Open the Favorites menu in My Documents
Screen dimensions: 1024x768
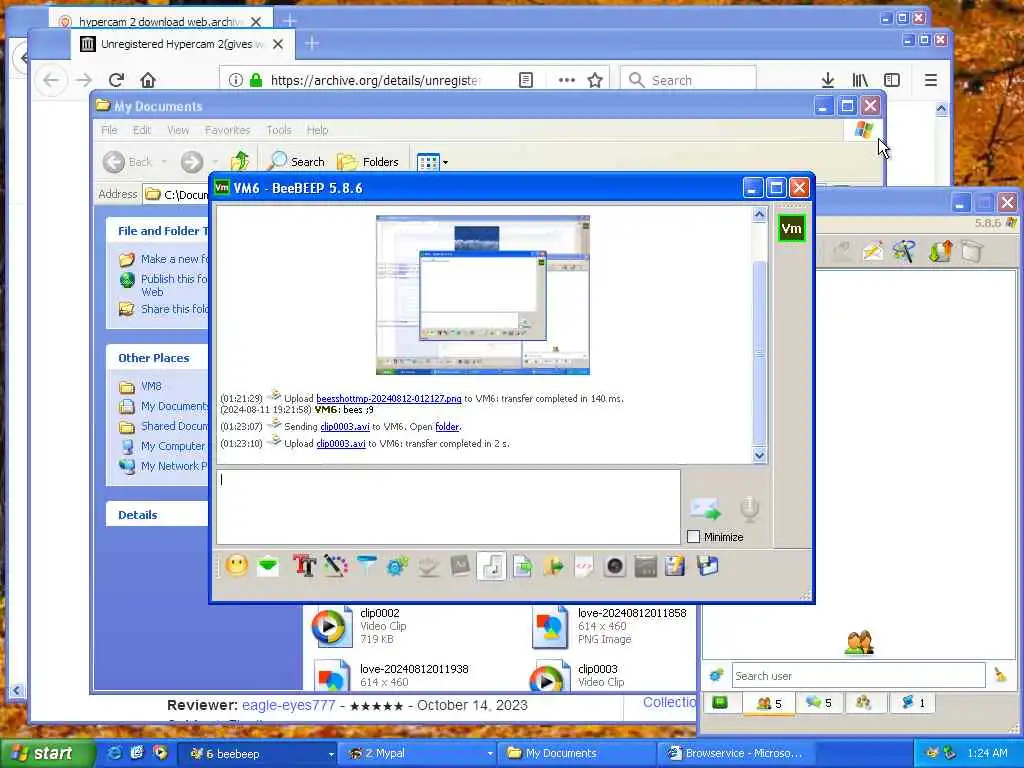pyautogui.click(x=227, y=130)
